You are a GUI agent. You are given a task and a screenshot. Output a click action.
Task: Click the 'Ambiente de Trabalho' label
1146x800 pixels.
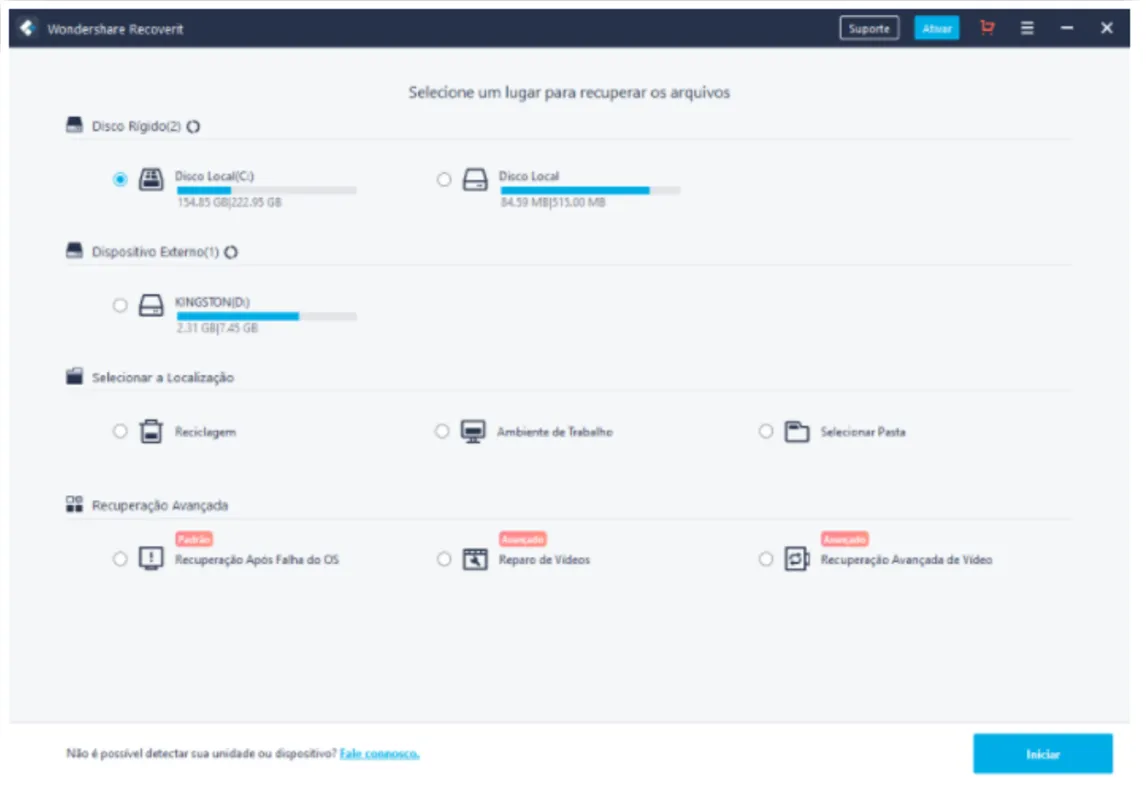(555, 432)
